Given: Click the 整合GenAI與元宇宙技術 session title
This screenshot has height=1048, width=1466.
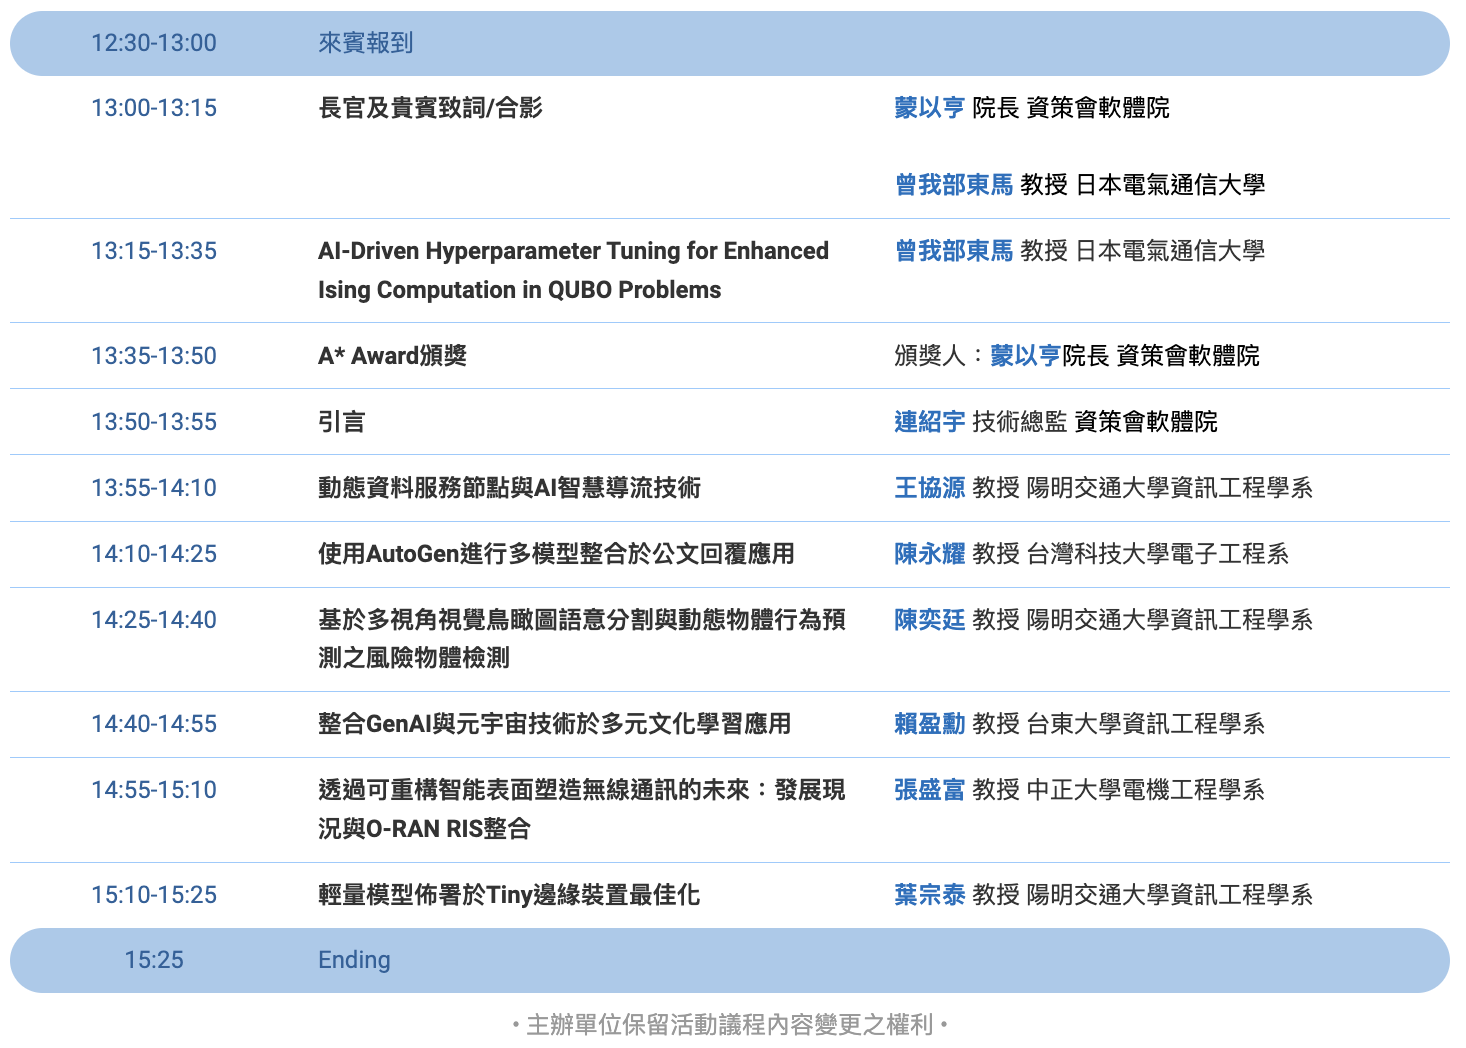Looking at the screenshot, I should [x=554, y=724].
